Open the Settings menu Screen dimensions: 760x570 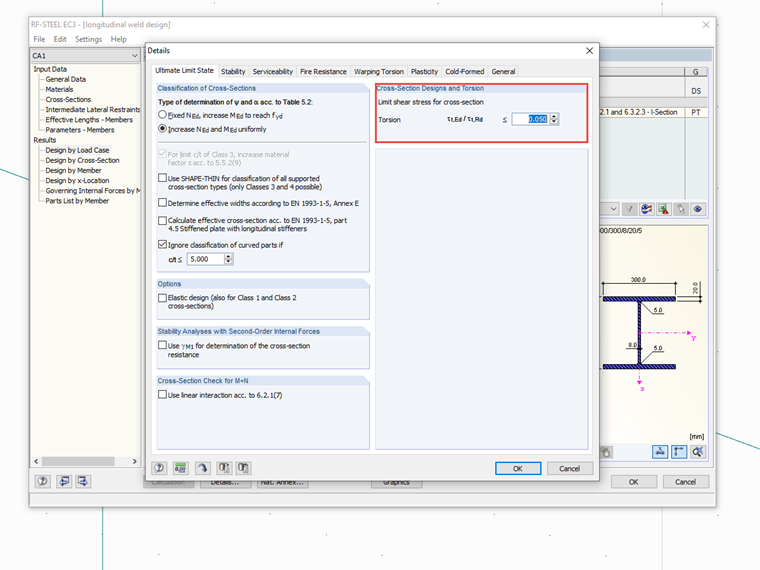tap(88, 39)
